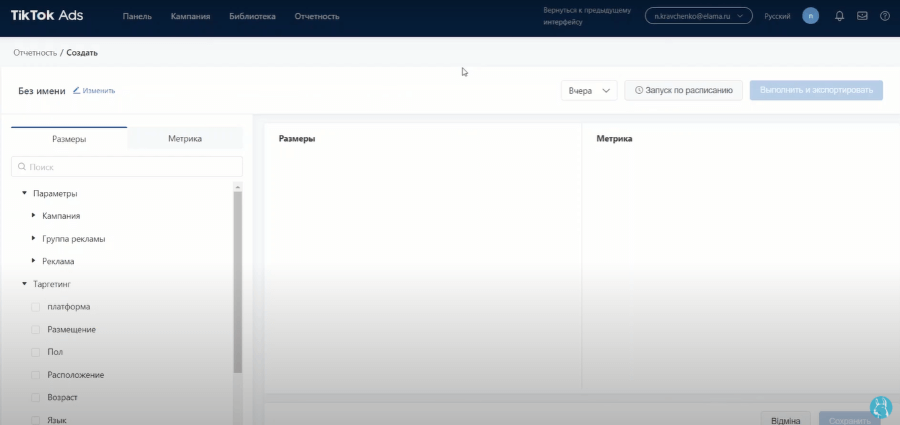Open the Вчера date range dropdown

pyautogui.click(x=589, y=91)
